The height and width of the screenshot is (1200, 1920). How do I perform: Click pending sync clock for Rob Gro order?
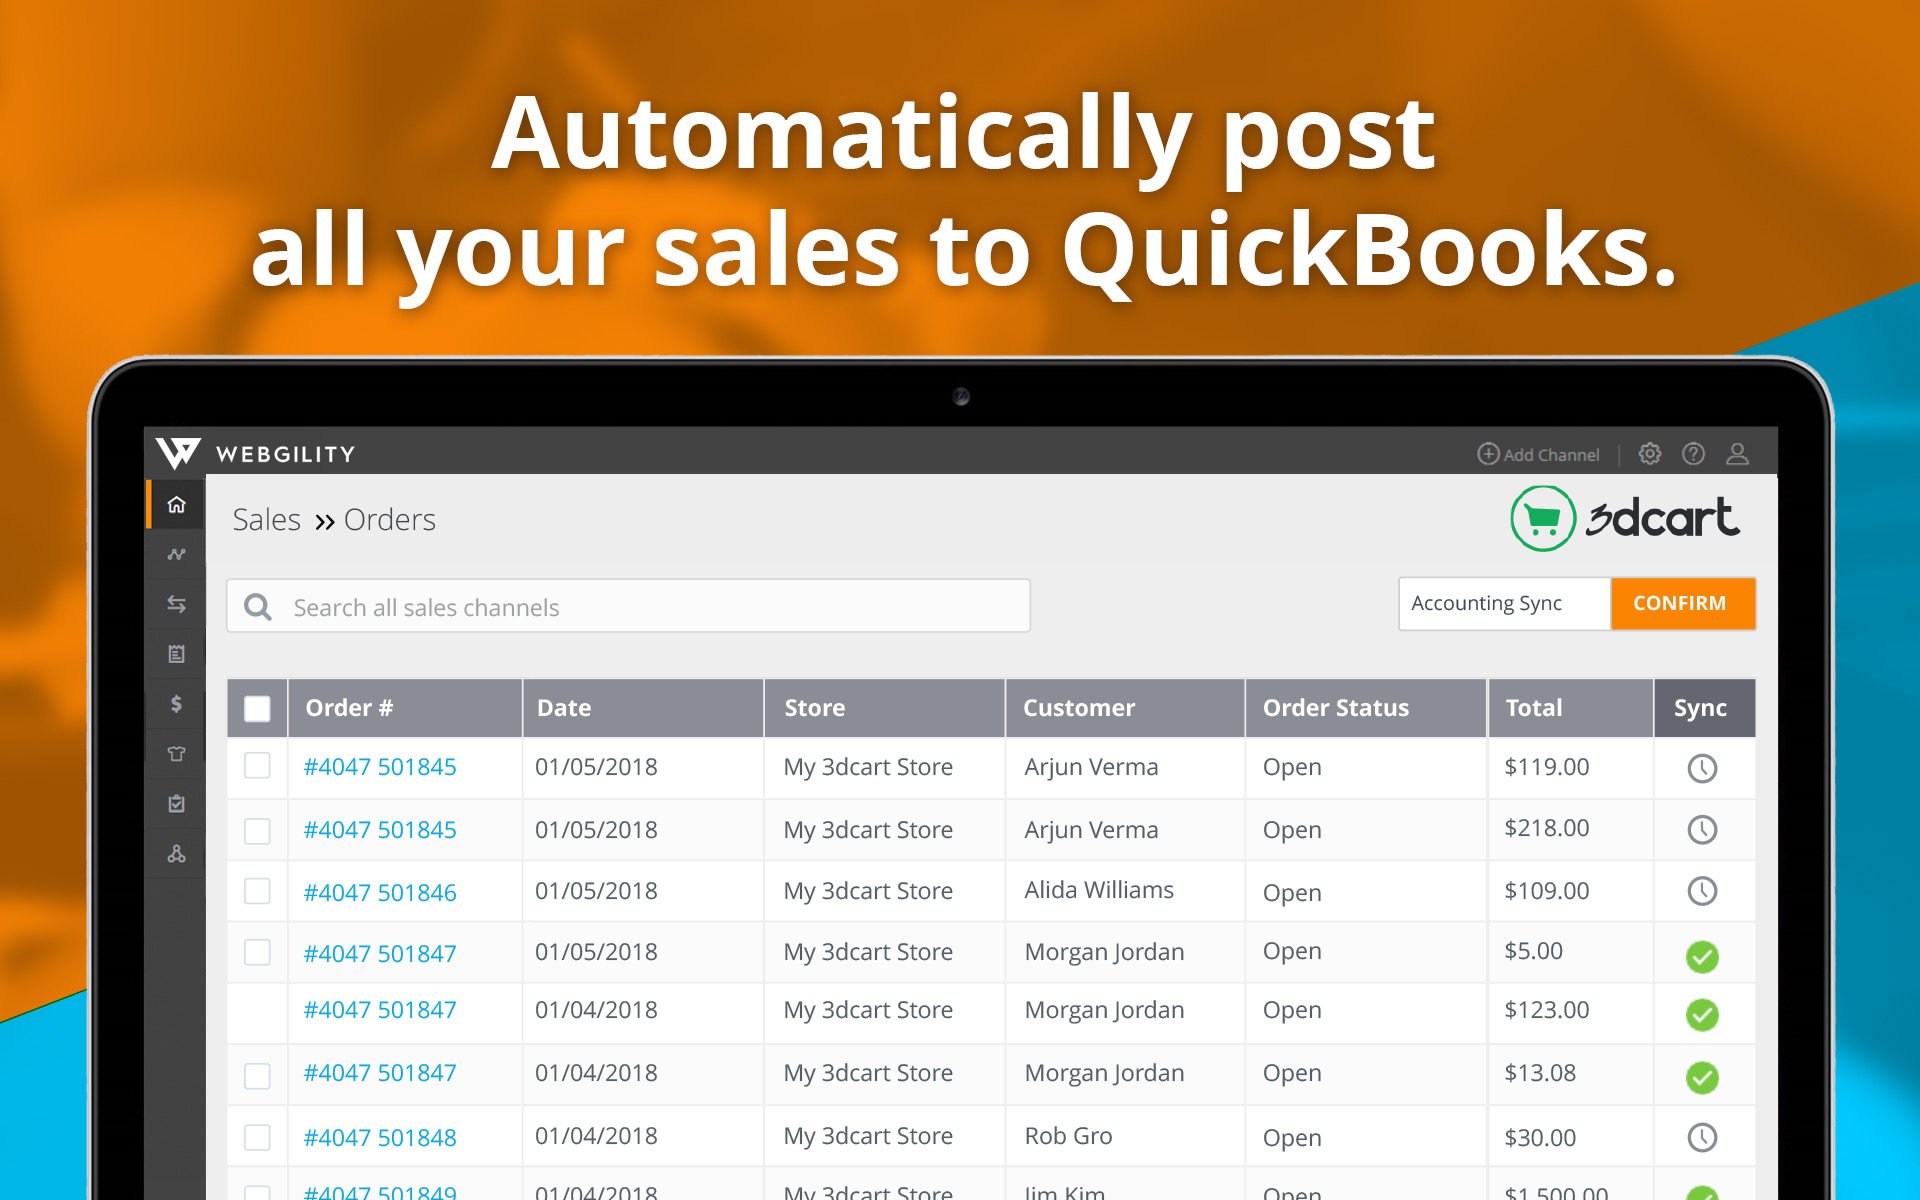pyautogui.click(x=1702, y=1137)
